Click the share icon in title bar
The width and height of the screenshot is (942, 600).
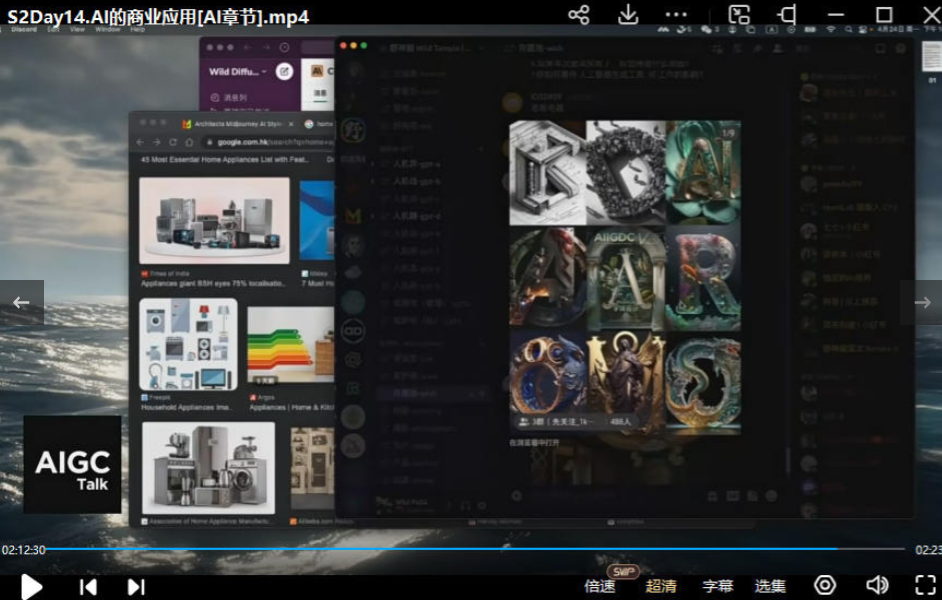(578, 15)
